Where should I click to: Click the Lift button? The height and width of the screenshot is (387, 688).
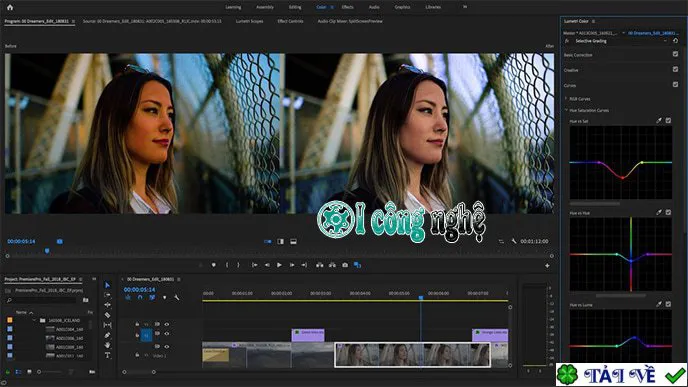click(x=319, y=265)
